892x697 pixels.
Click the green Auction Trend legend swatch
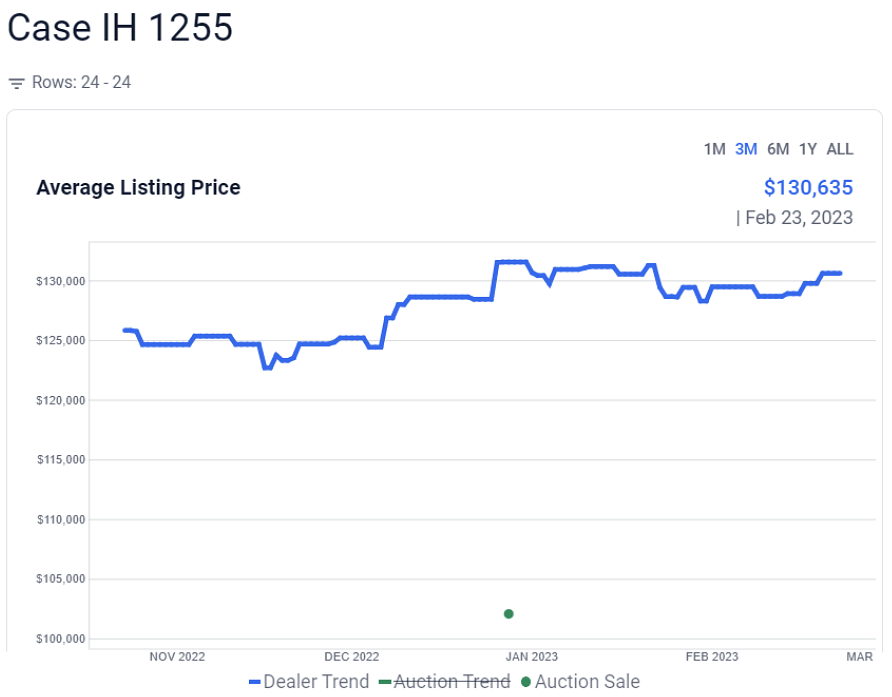click(385, 682)
